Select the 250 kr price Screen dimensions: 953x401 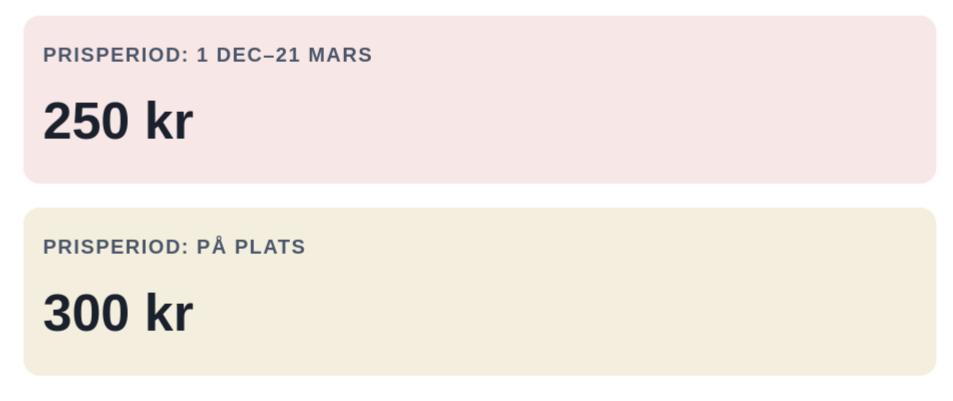(x=117, y=122)
